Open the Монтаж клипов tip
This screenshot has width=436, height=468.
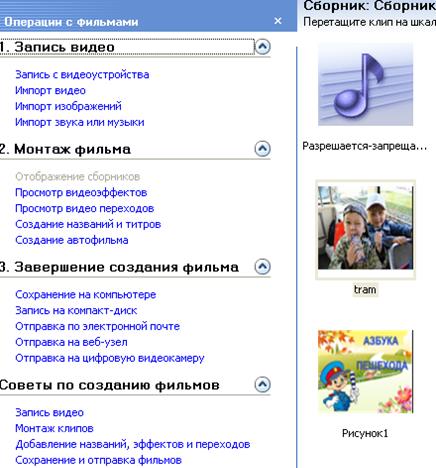pos(54,428)
